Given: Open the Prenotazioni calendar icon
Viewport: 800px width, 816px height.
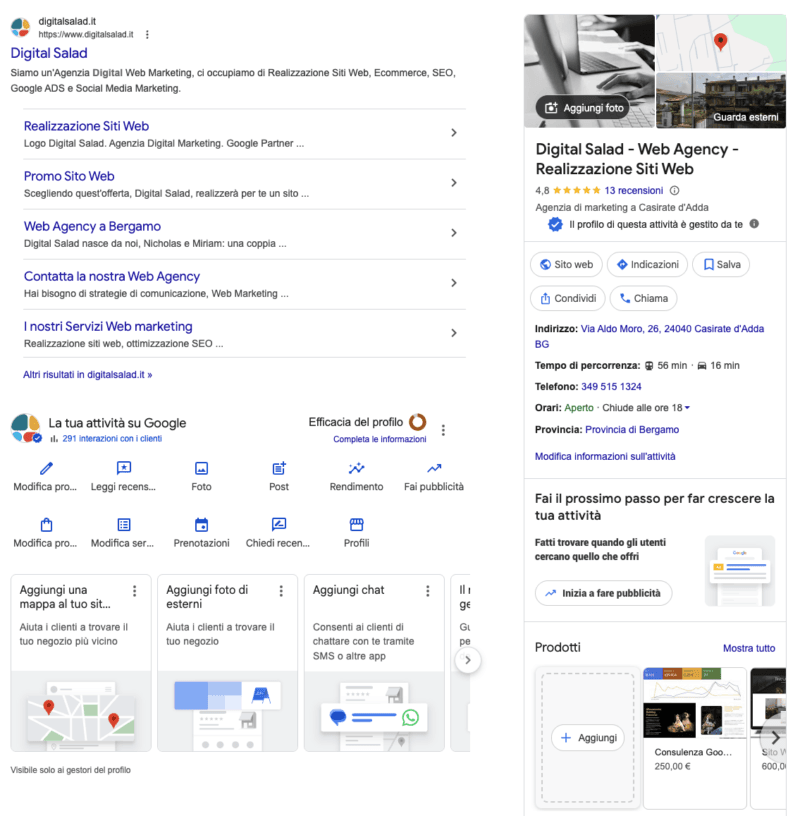Looking at the screenshot, I should pos(201,525).
